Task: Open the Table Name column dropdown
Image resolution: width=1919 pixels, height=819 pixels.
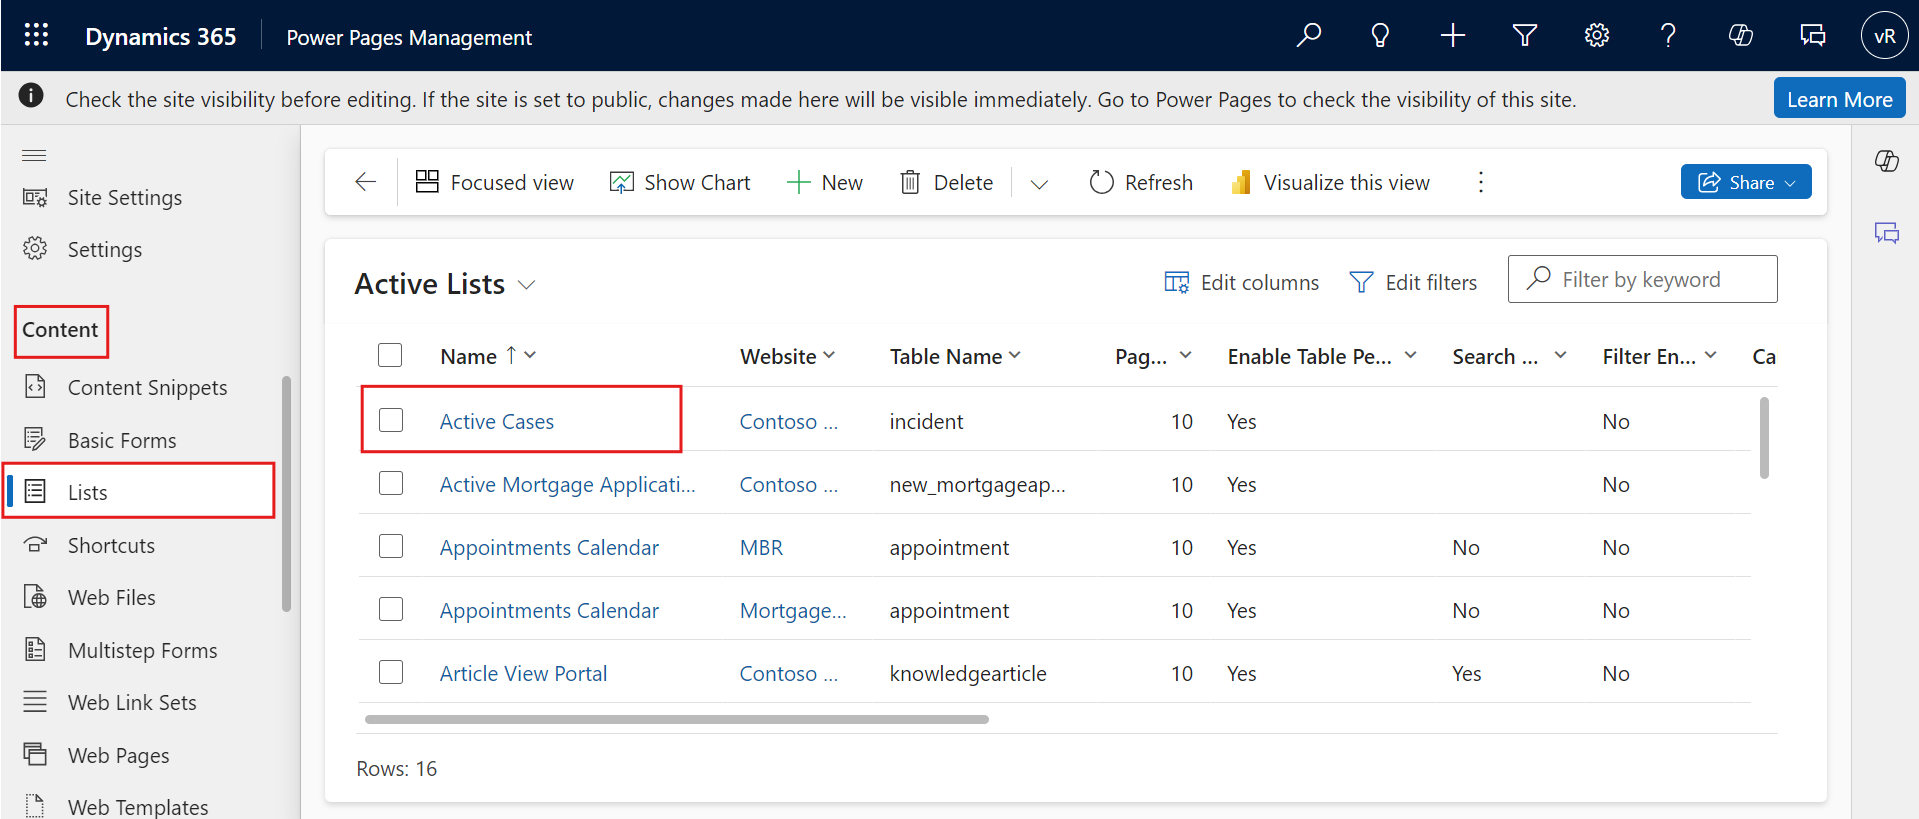Action: tap(1015, 356)
